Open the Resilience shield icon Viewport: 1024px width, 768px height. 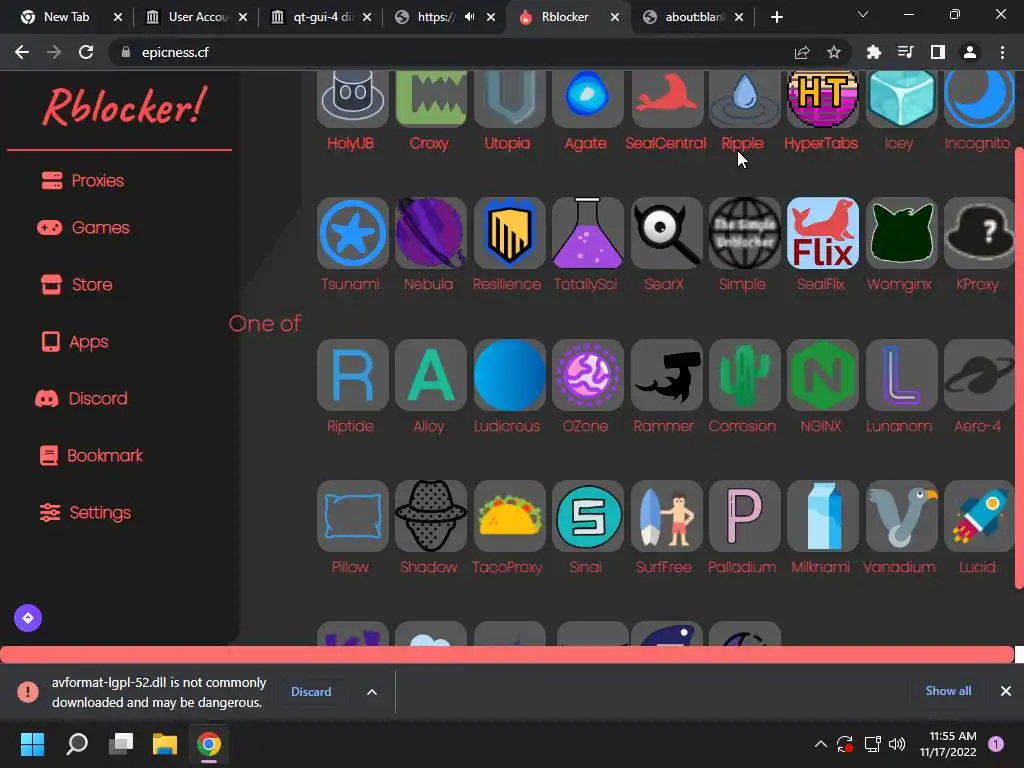pos(509,233)
